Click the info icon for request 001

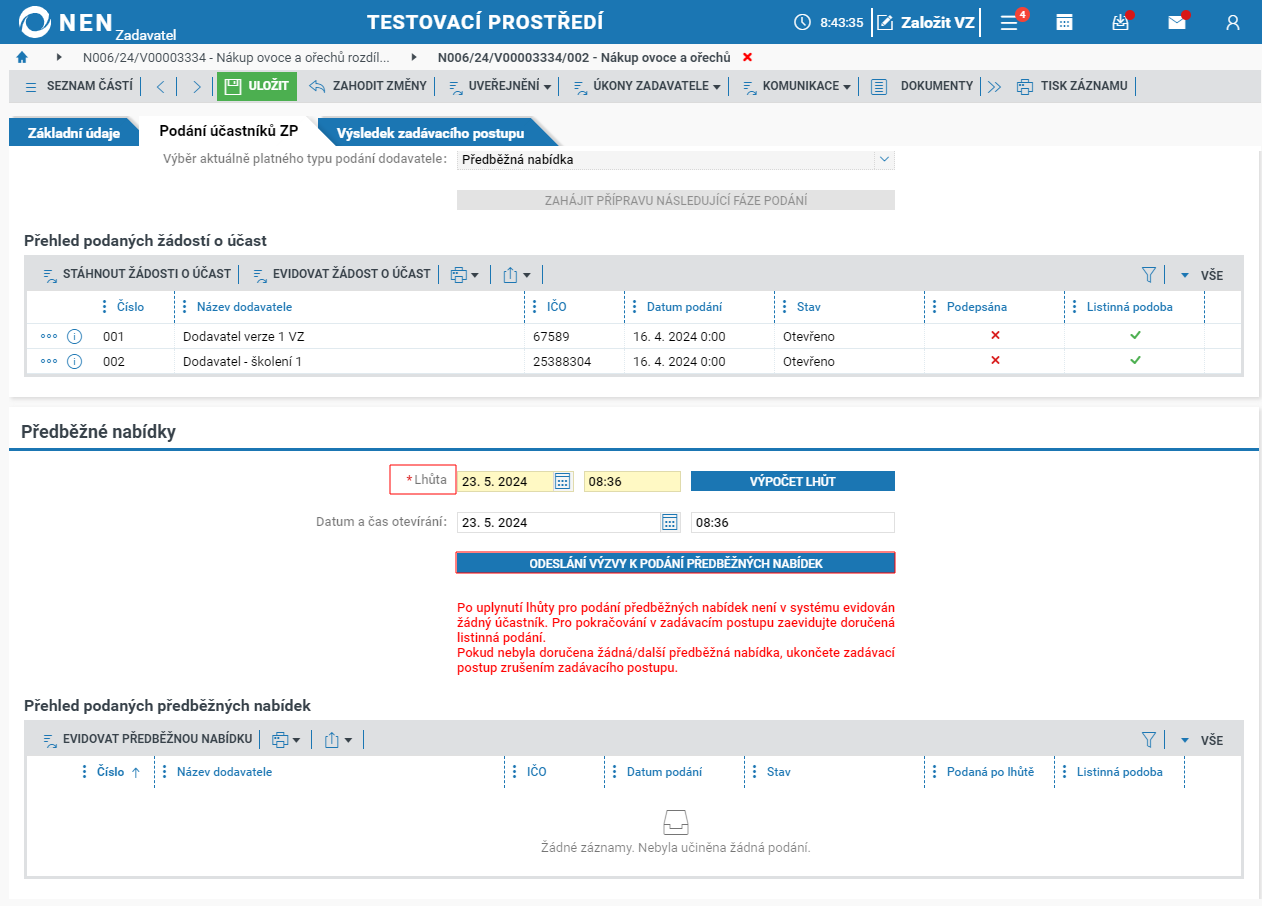(74, 336)
